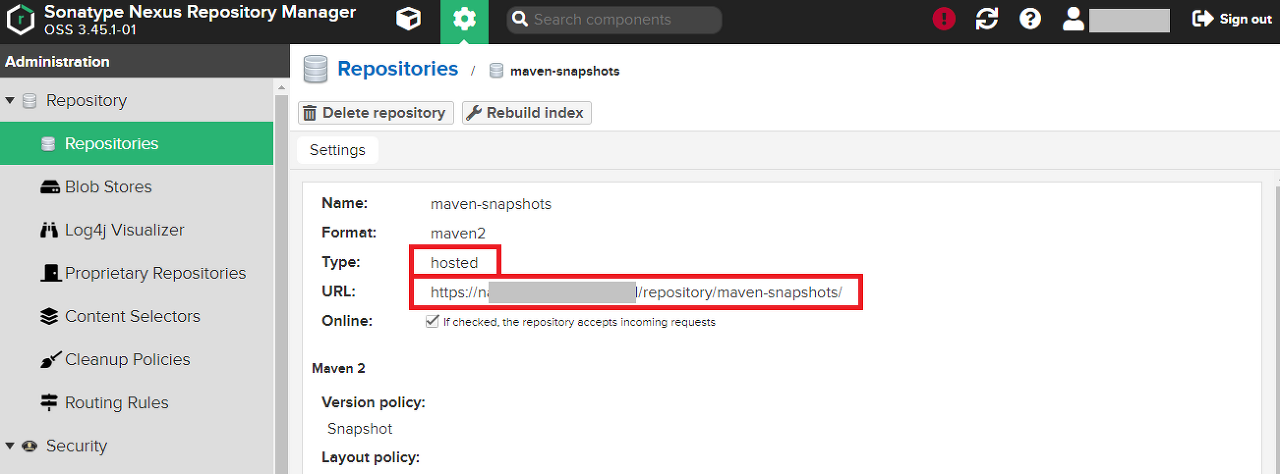Focus the Search components field
Viewport: 1280px width, 474px height.
click(x=614, y=20)
